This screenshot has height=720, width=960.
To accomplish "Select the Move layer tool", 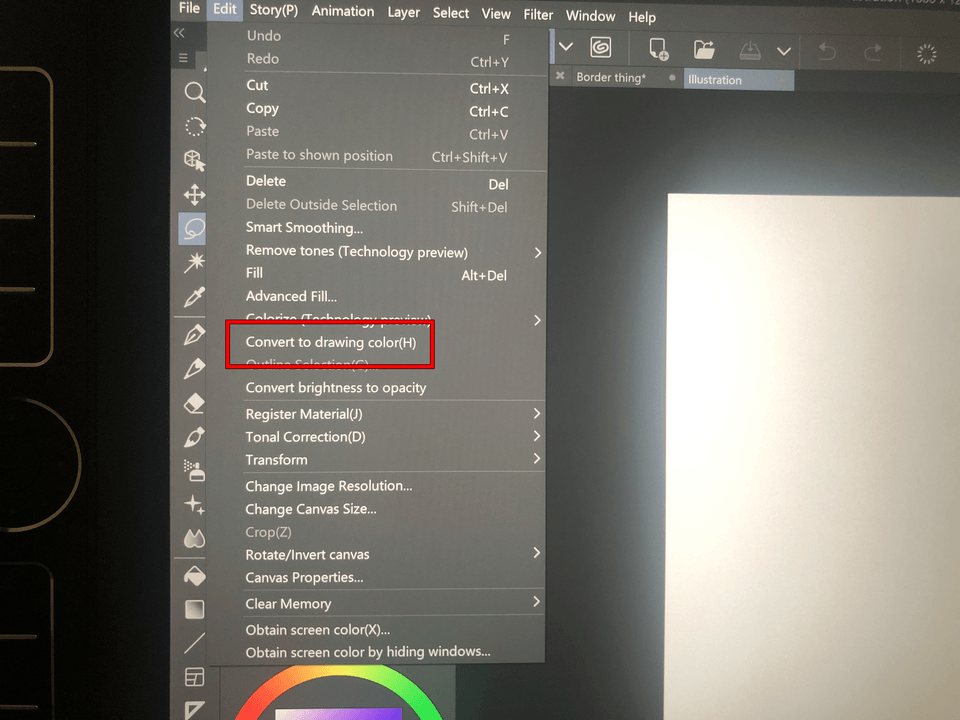I will point(195,195).
